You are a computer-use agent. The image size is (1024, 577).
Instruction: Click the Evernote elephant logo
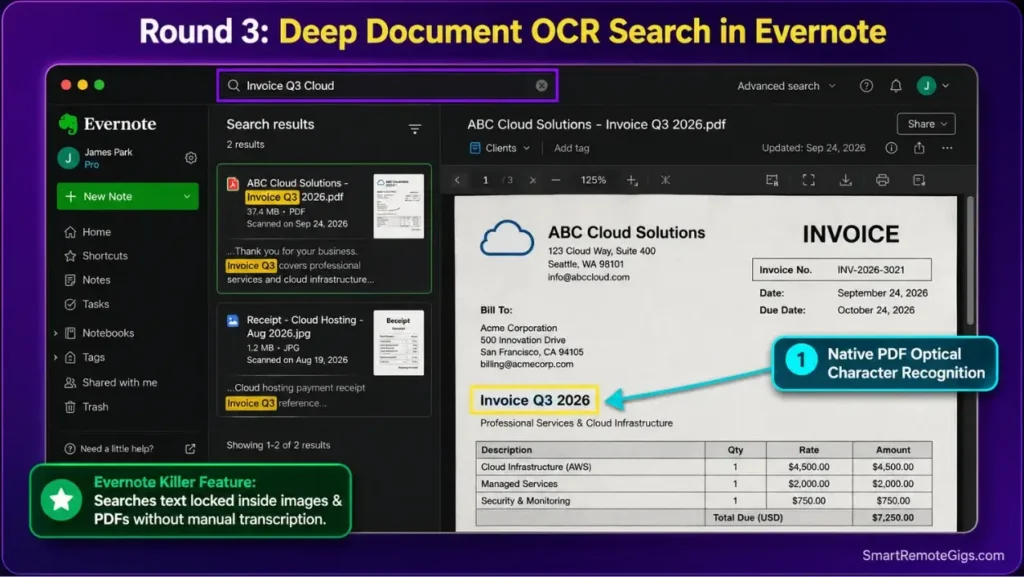tap(68, 123)
